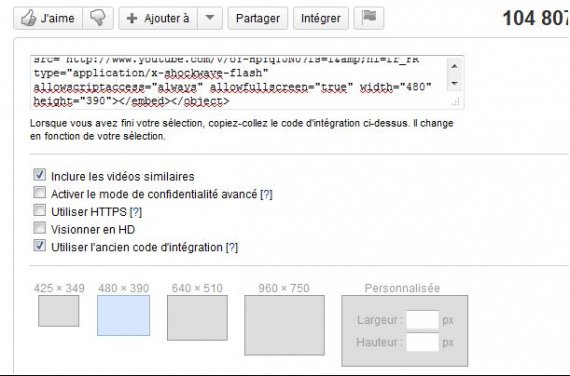This screenshot has width=570, height=376.
Task: Open the Intégrer tab
Action: 321,18
